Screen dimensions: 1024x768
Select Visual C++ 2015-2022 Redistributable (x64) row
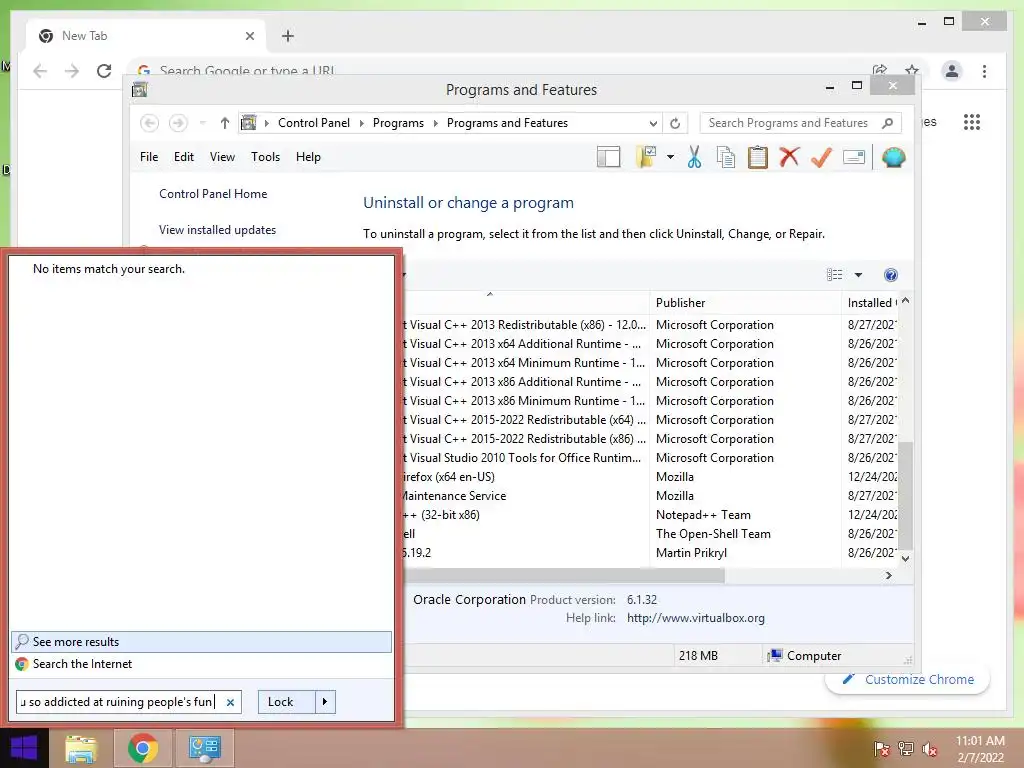coord(650,420)
